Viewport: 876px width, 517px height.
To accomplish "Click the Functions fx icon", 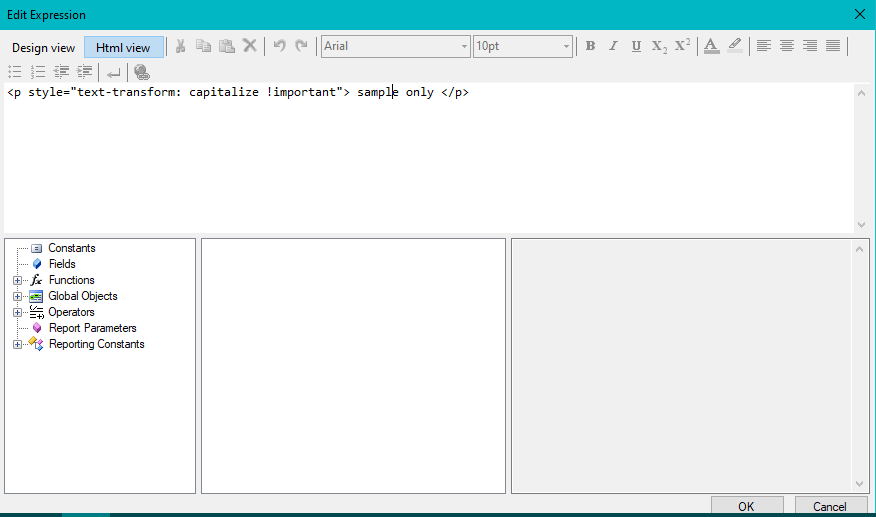I will pyautogui.click(x=36, y=280).
